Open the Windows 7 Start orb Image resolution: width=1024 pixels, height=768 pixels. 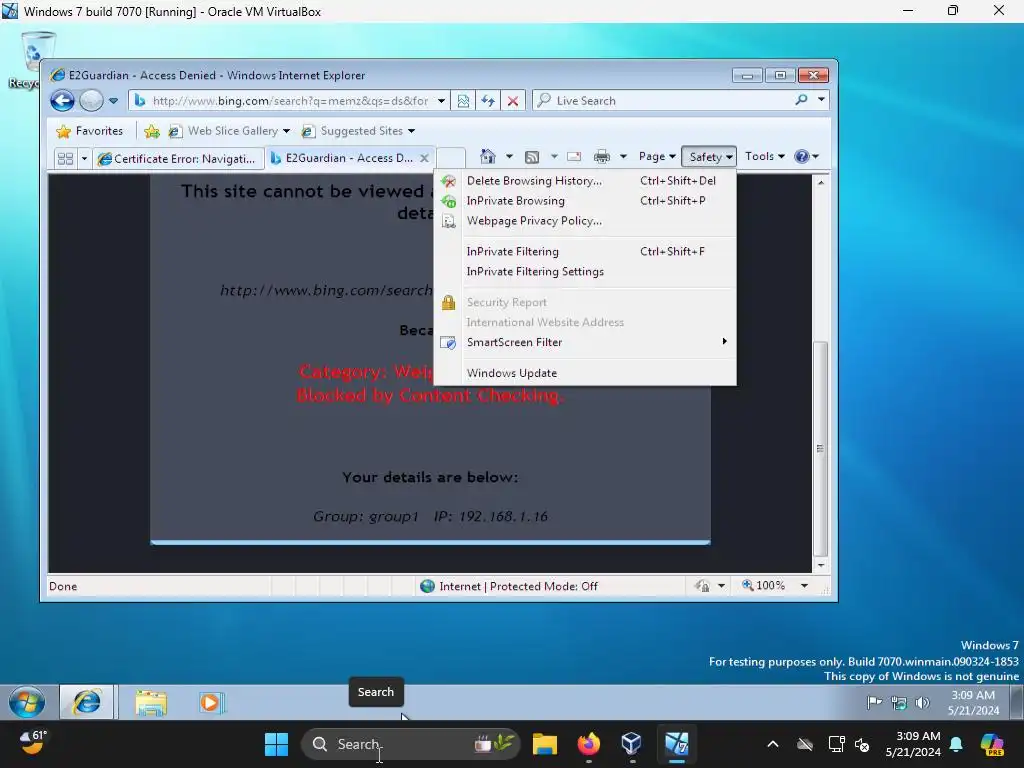click(x=27, y=703)
